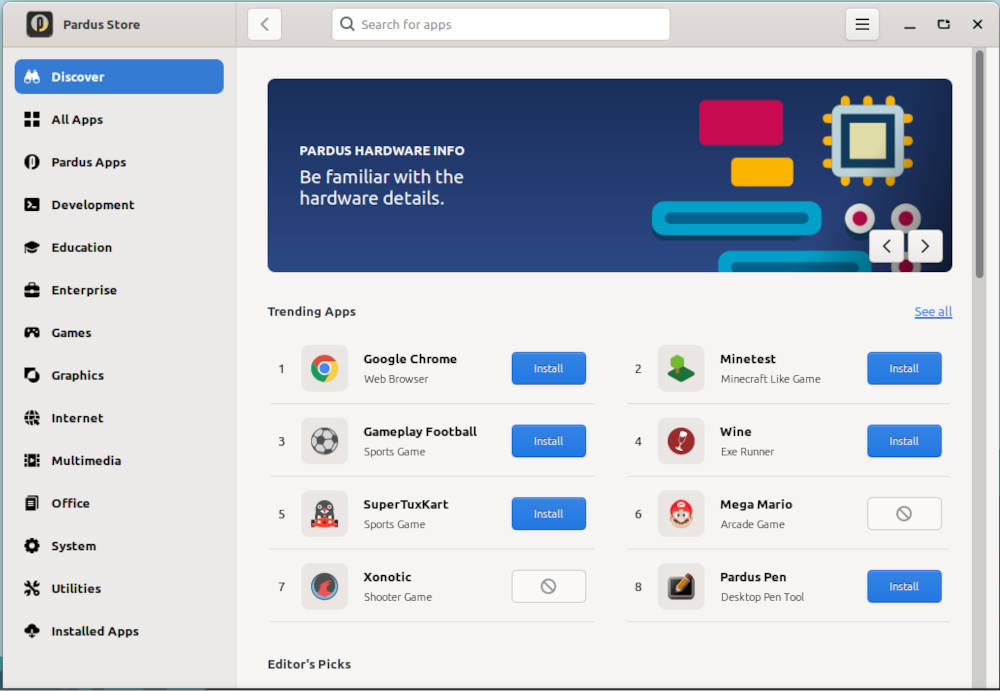Viewport: 1000px width, 691px height.
Task: Open the Mega Mario app icon
Action: click(681, 514)
